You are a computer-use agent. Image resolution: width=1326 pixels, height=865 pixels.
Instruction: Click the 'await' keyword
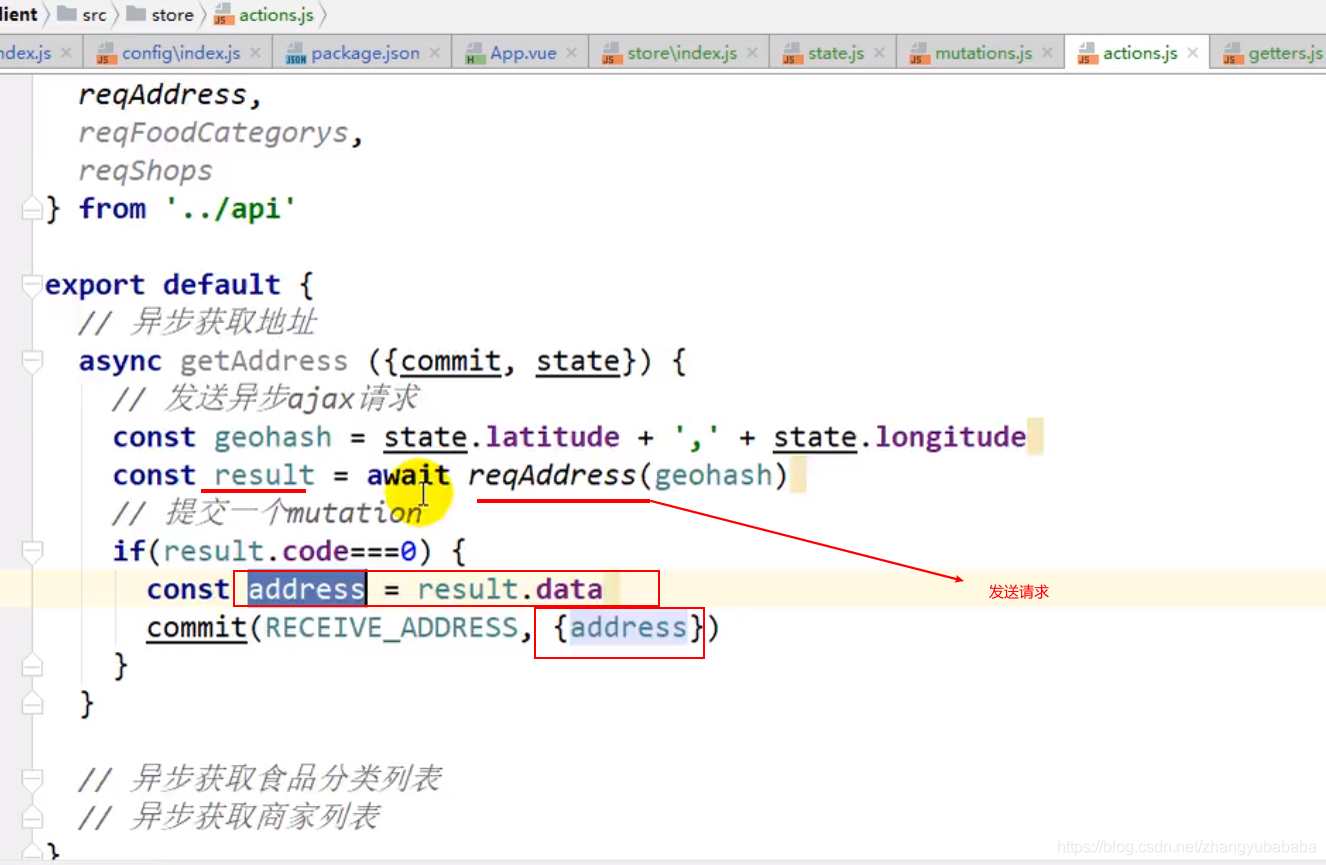pos(409,475)
